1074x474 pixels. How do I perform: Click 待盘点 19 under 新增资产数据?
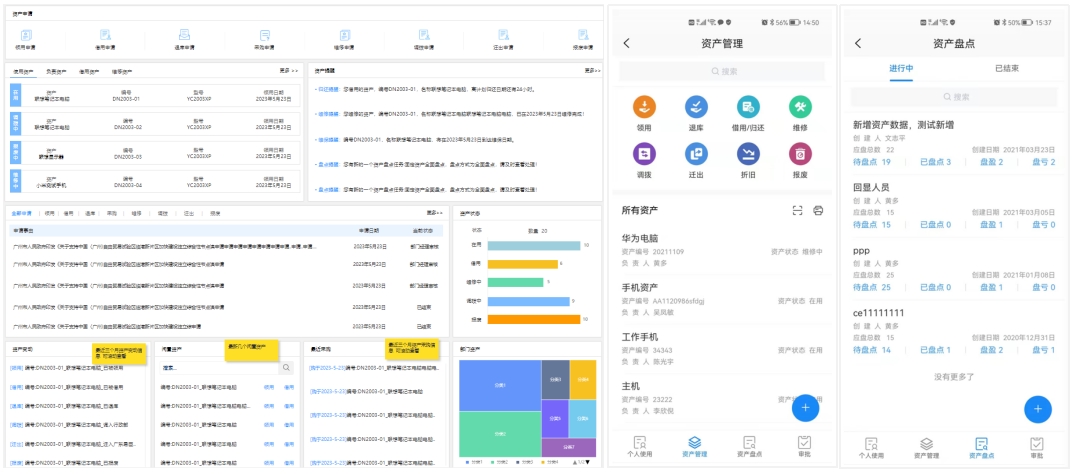(x=871, y=162)
